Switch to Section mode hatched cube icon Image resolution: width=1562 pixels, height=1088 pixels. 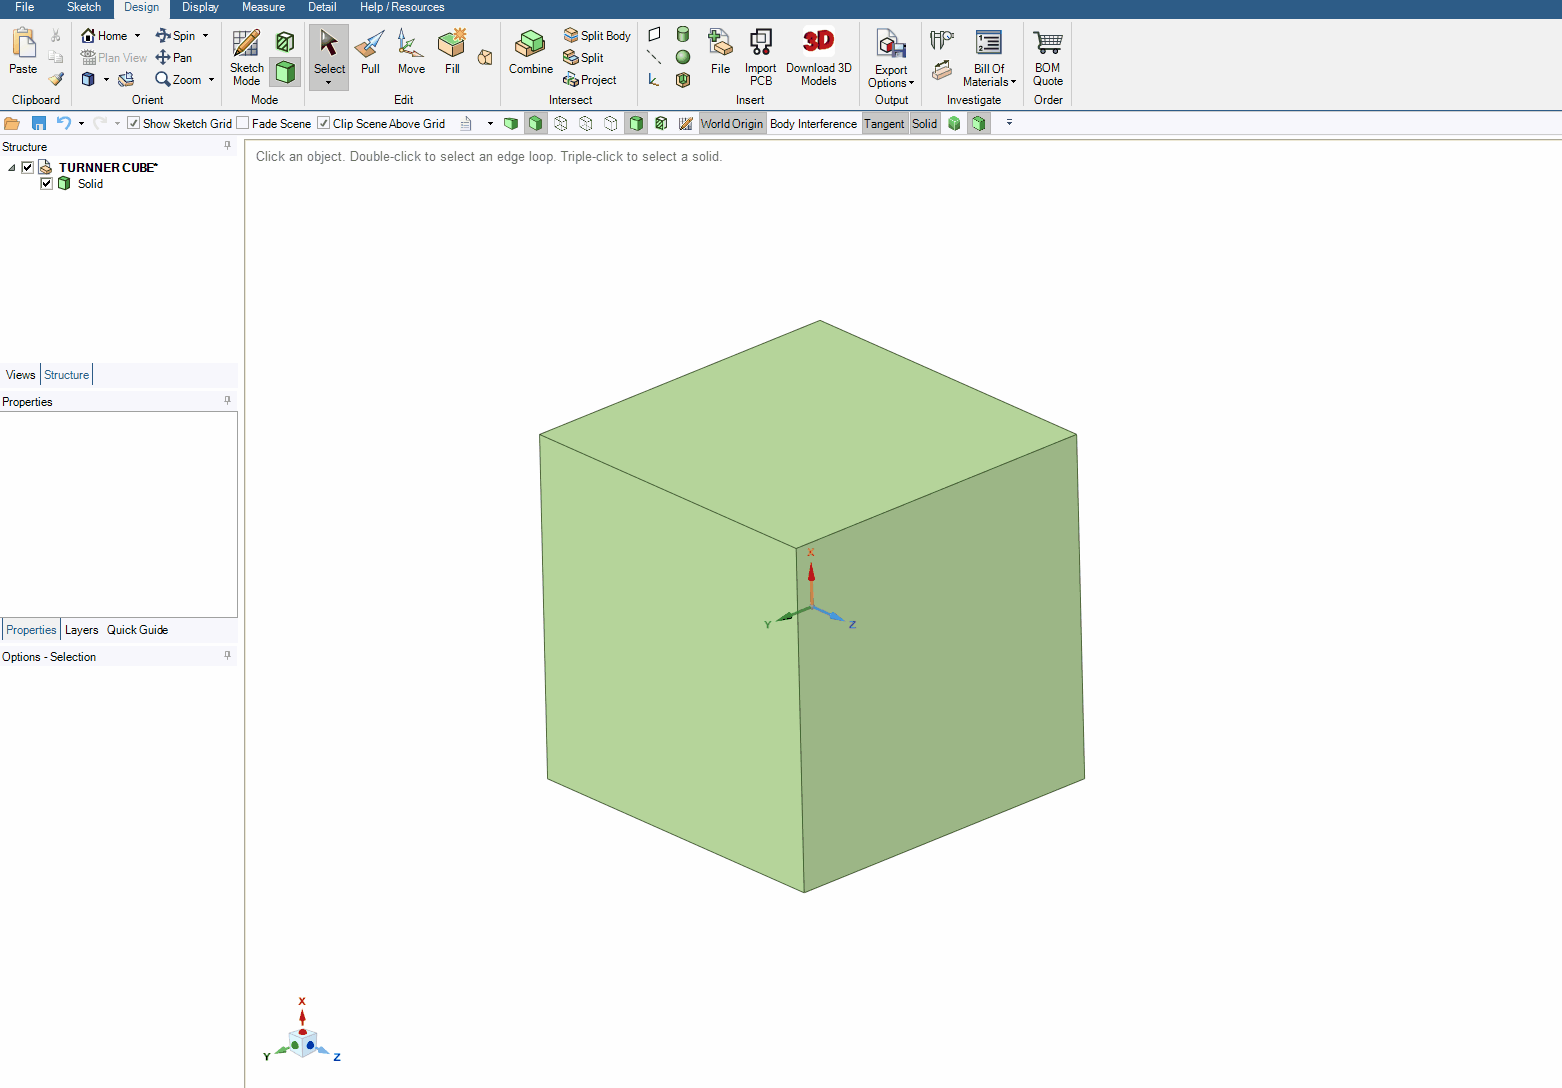(x=285, y=42)
